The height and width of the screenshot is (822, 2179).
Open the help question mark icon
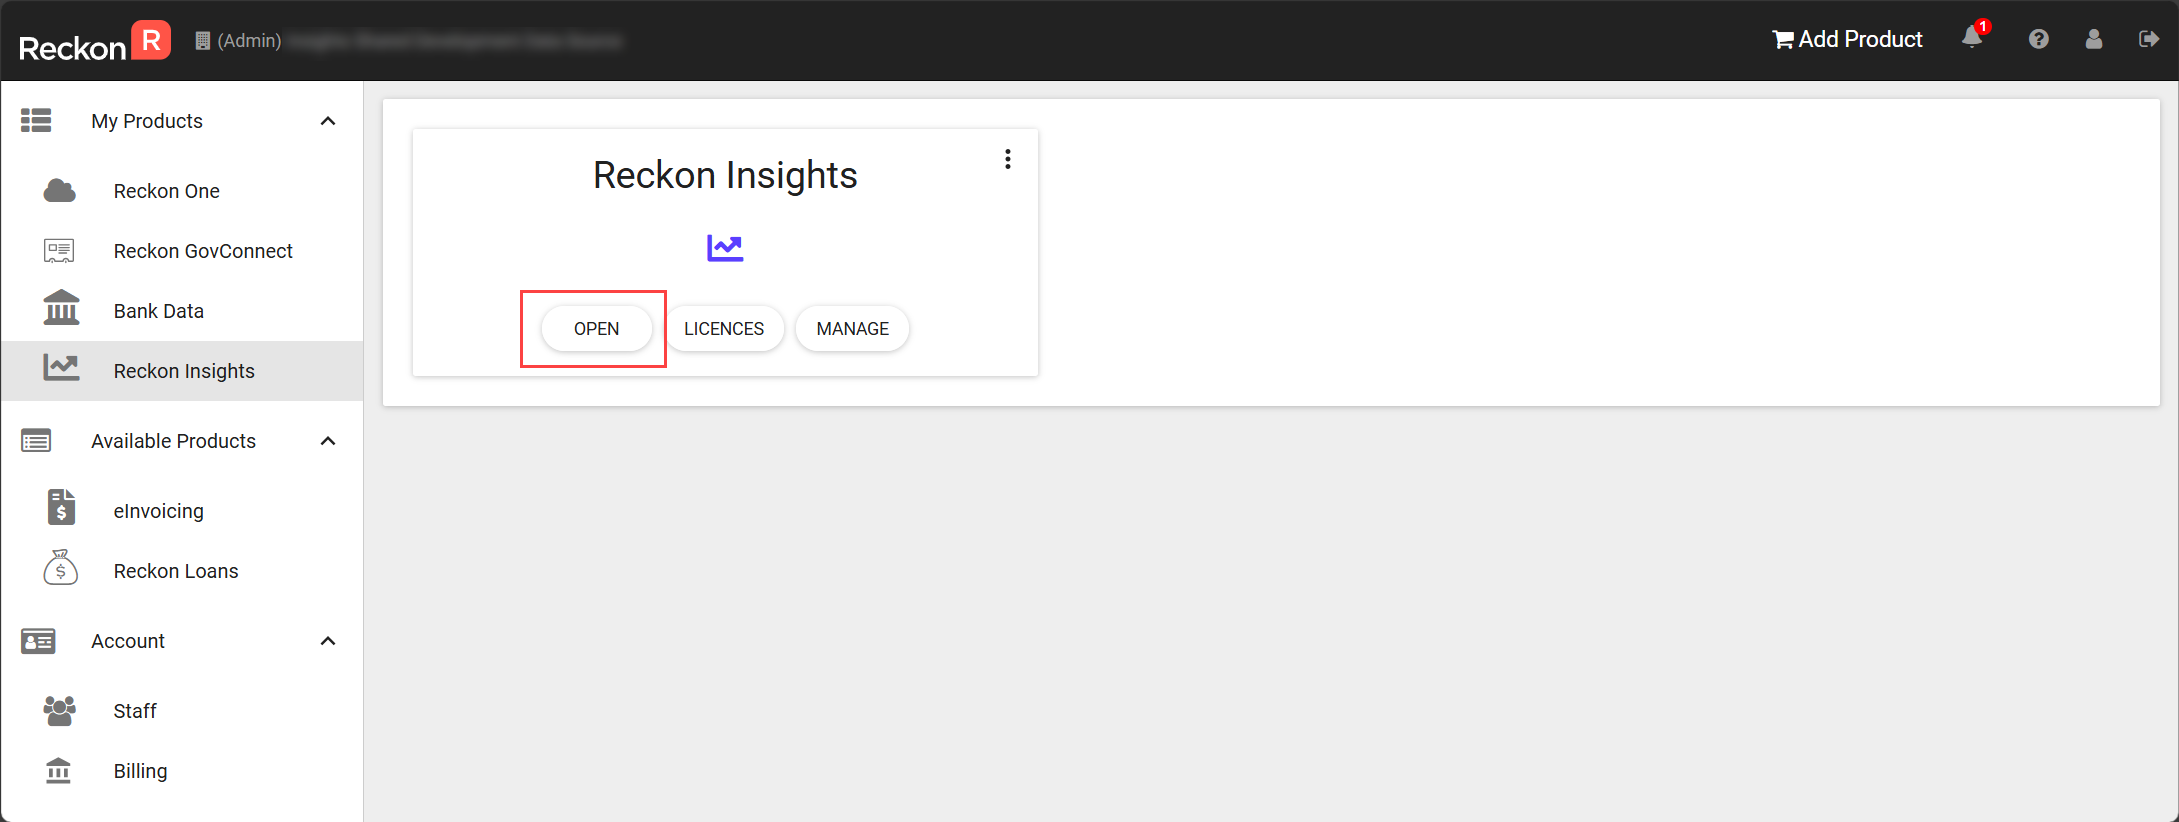[2038, 39]
